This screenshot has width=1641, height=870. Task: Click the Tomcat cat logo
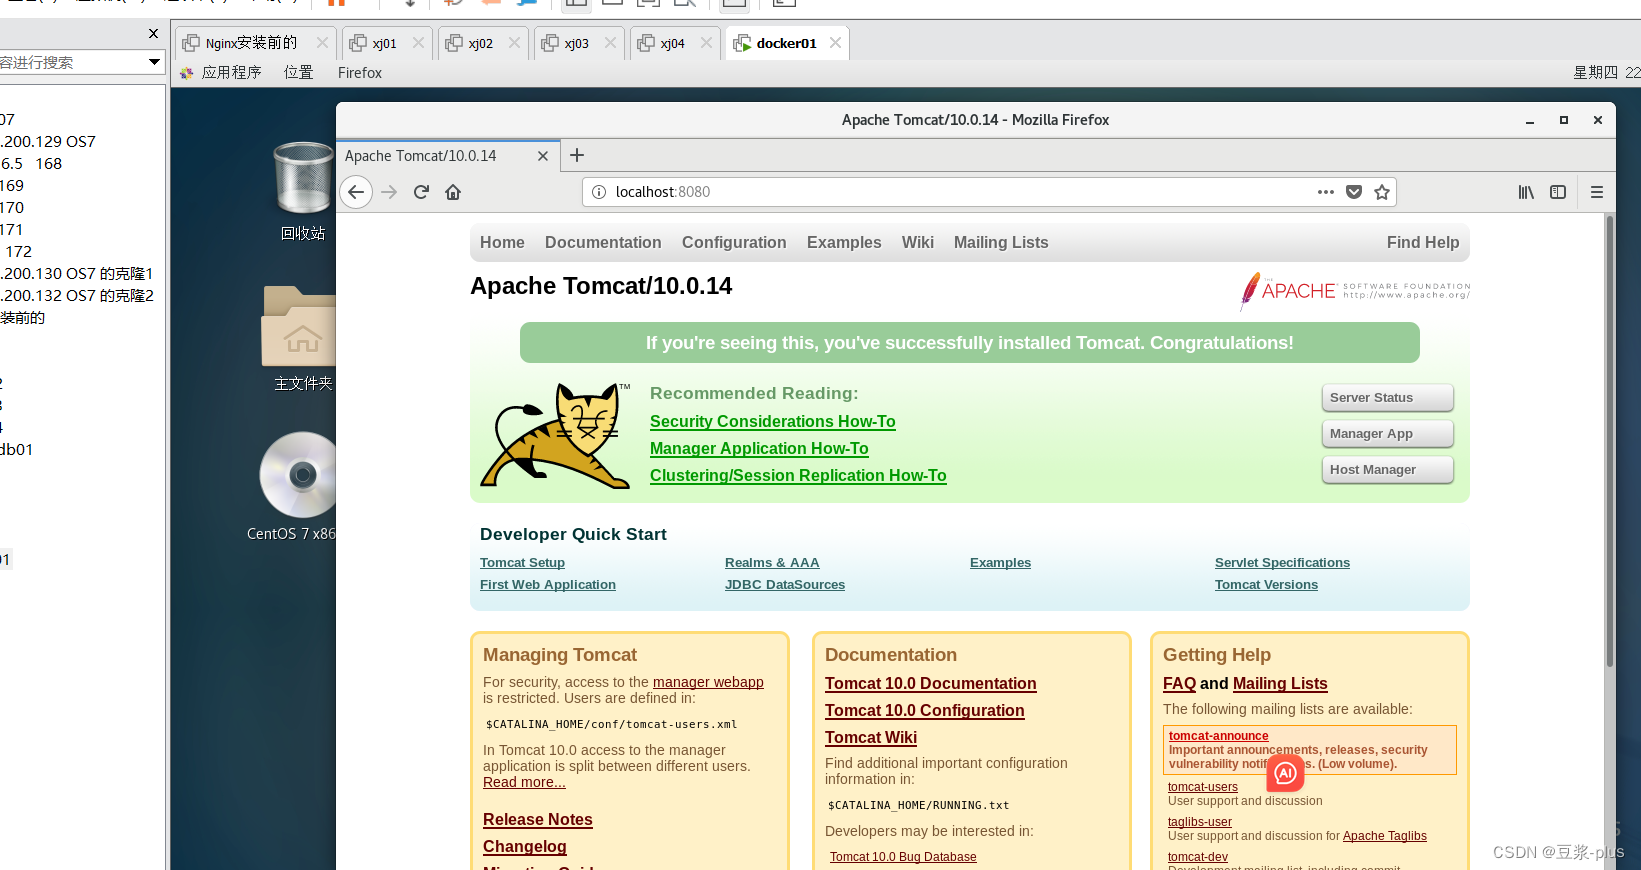coord(555,435)
